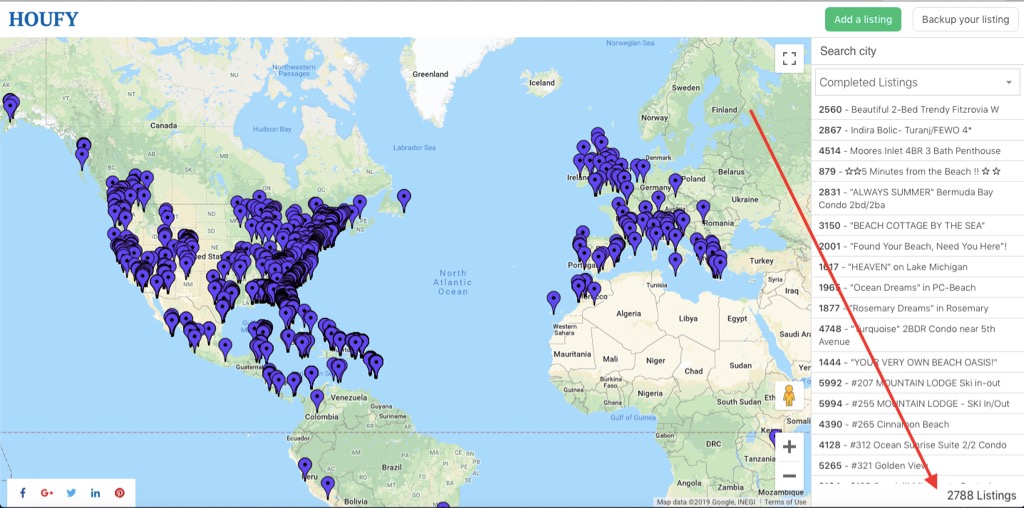Open the Terms of Use link

pos(786,502)
